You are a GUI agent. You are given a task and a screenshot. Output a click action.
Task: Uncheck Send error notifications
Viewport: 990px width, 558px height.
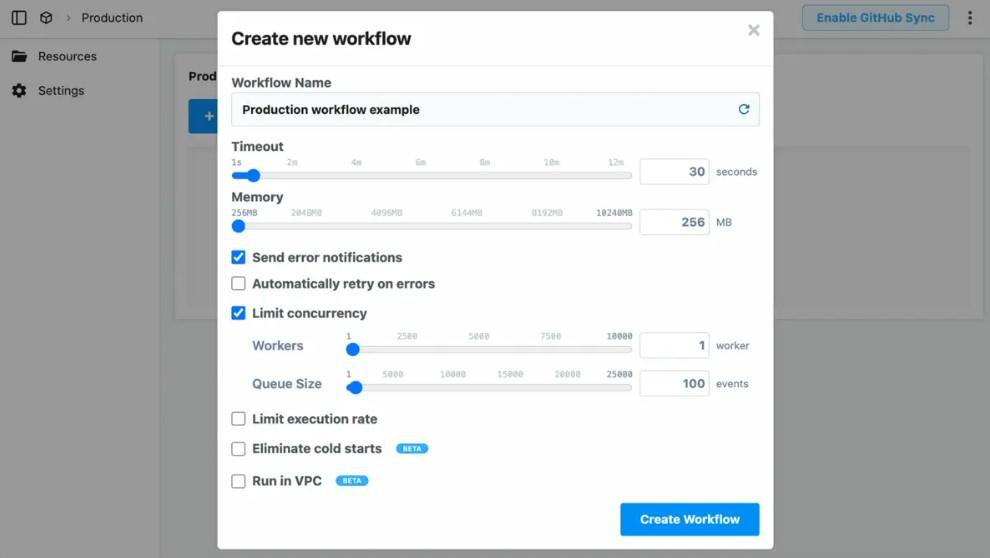(239, 257)
